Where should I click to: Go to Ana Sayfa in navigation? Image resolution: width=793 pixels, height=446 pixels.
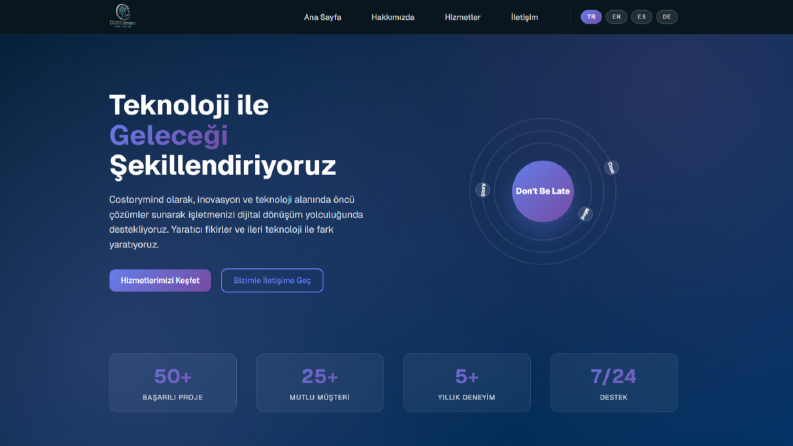[x=322, y=17]
